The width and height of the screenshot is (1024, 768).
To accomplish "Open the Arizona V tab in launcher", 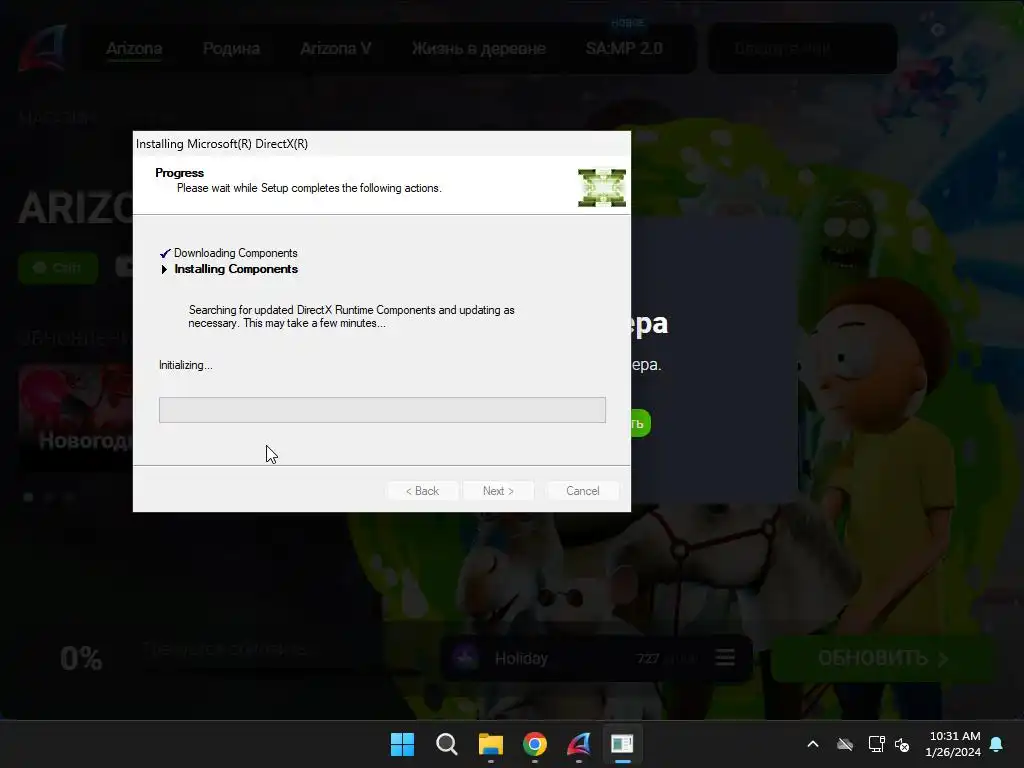I will pyautogui.click(x=336, y=48).
